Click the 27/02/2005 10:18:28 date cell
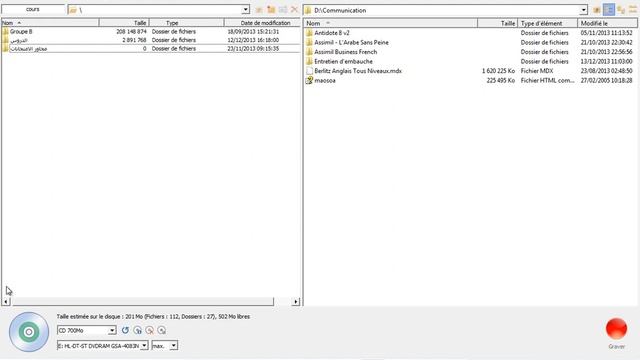This screenshot has height=360, width=640. (607, 80)
